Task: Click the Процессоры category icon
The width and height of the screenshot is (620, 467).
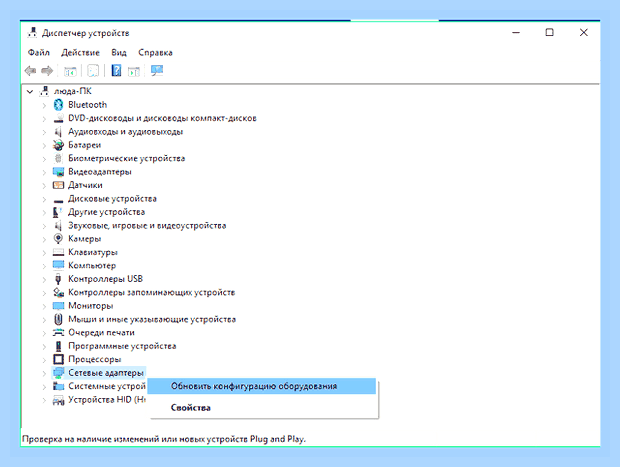Action: [59, 359]
